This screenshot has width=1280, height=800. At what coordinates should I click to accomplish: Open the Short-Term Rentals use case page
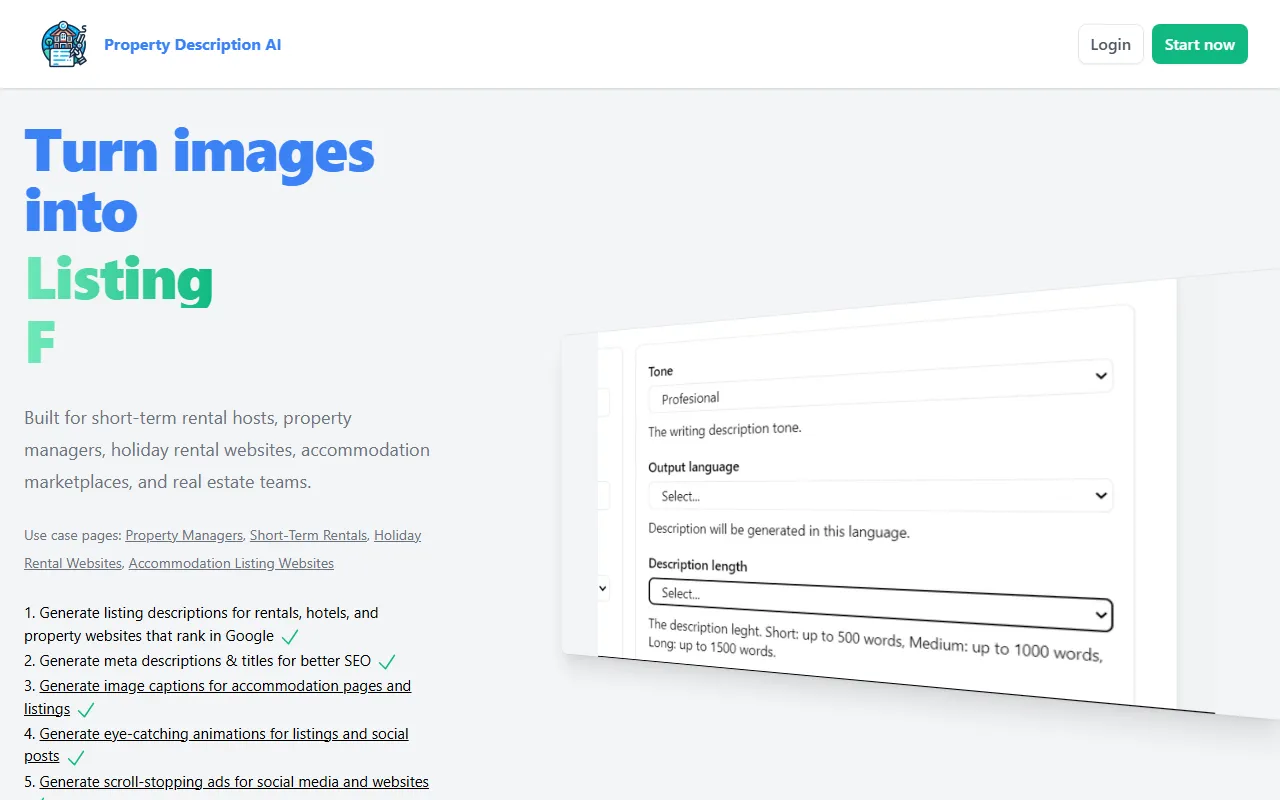[308, 535]
